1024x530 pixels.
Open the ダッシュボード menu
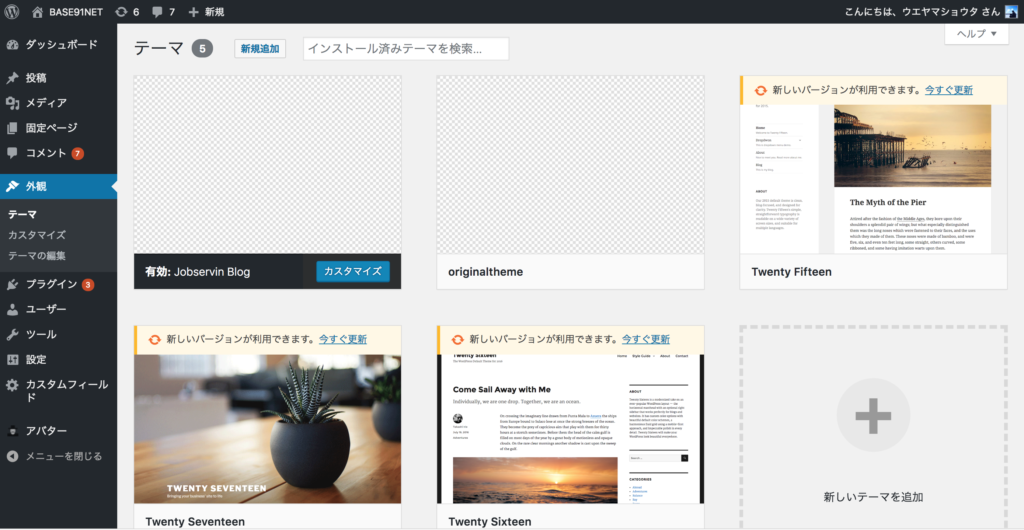(59, 44)
